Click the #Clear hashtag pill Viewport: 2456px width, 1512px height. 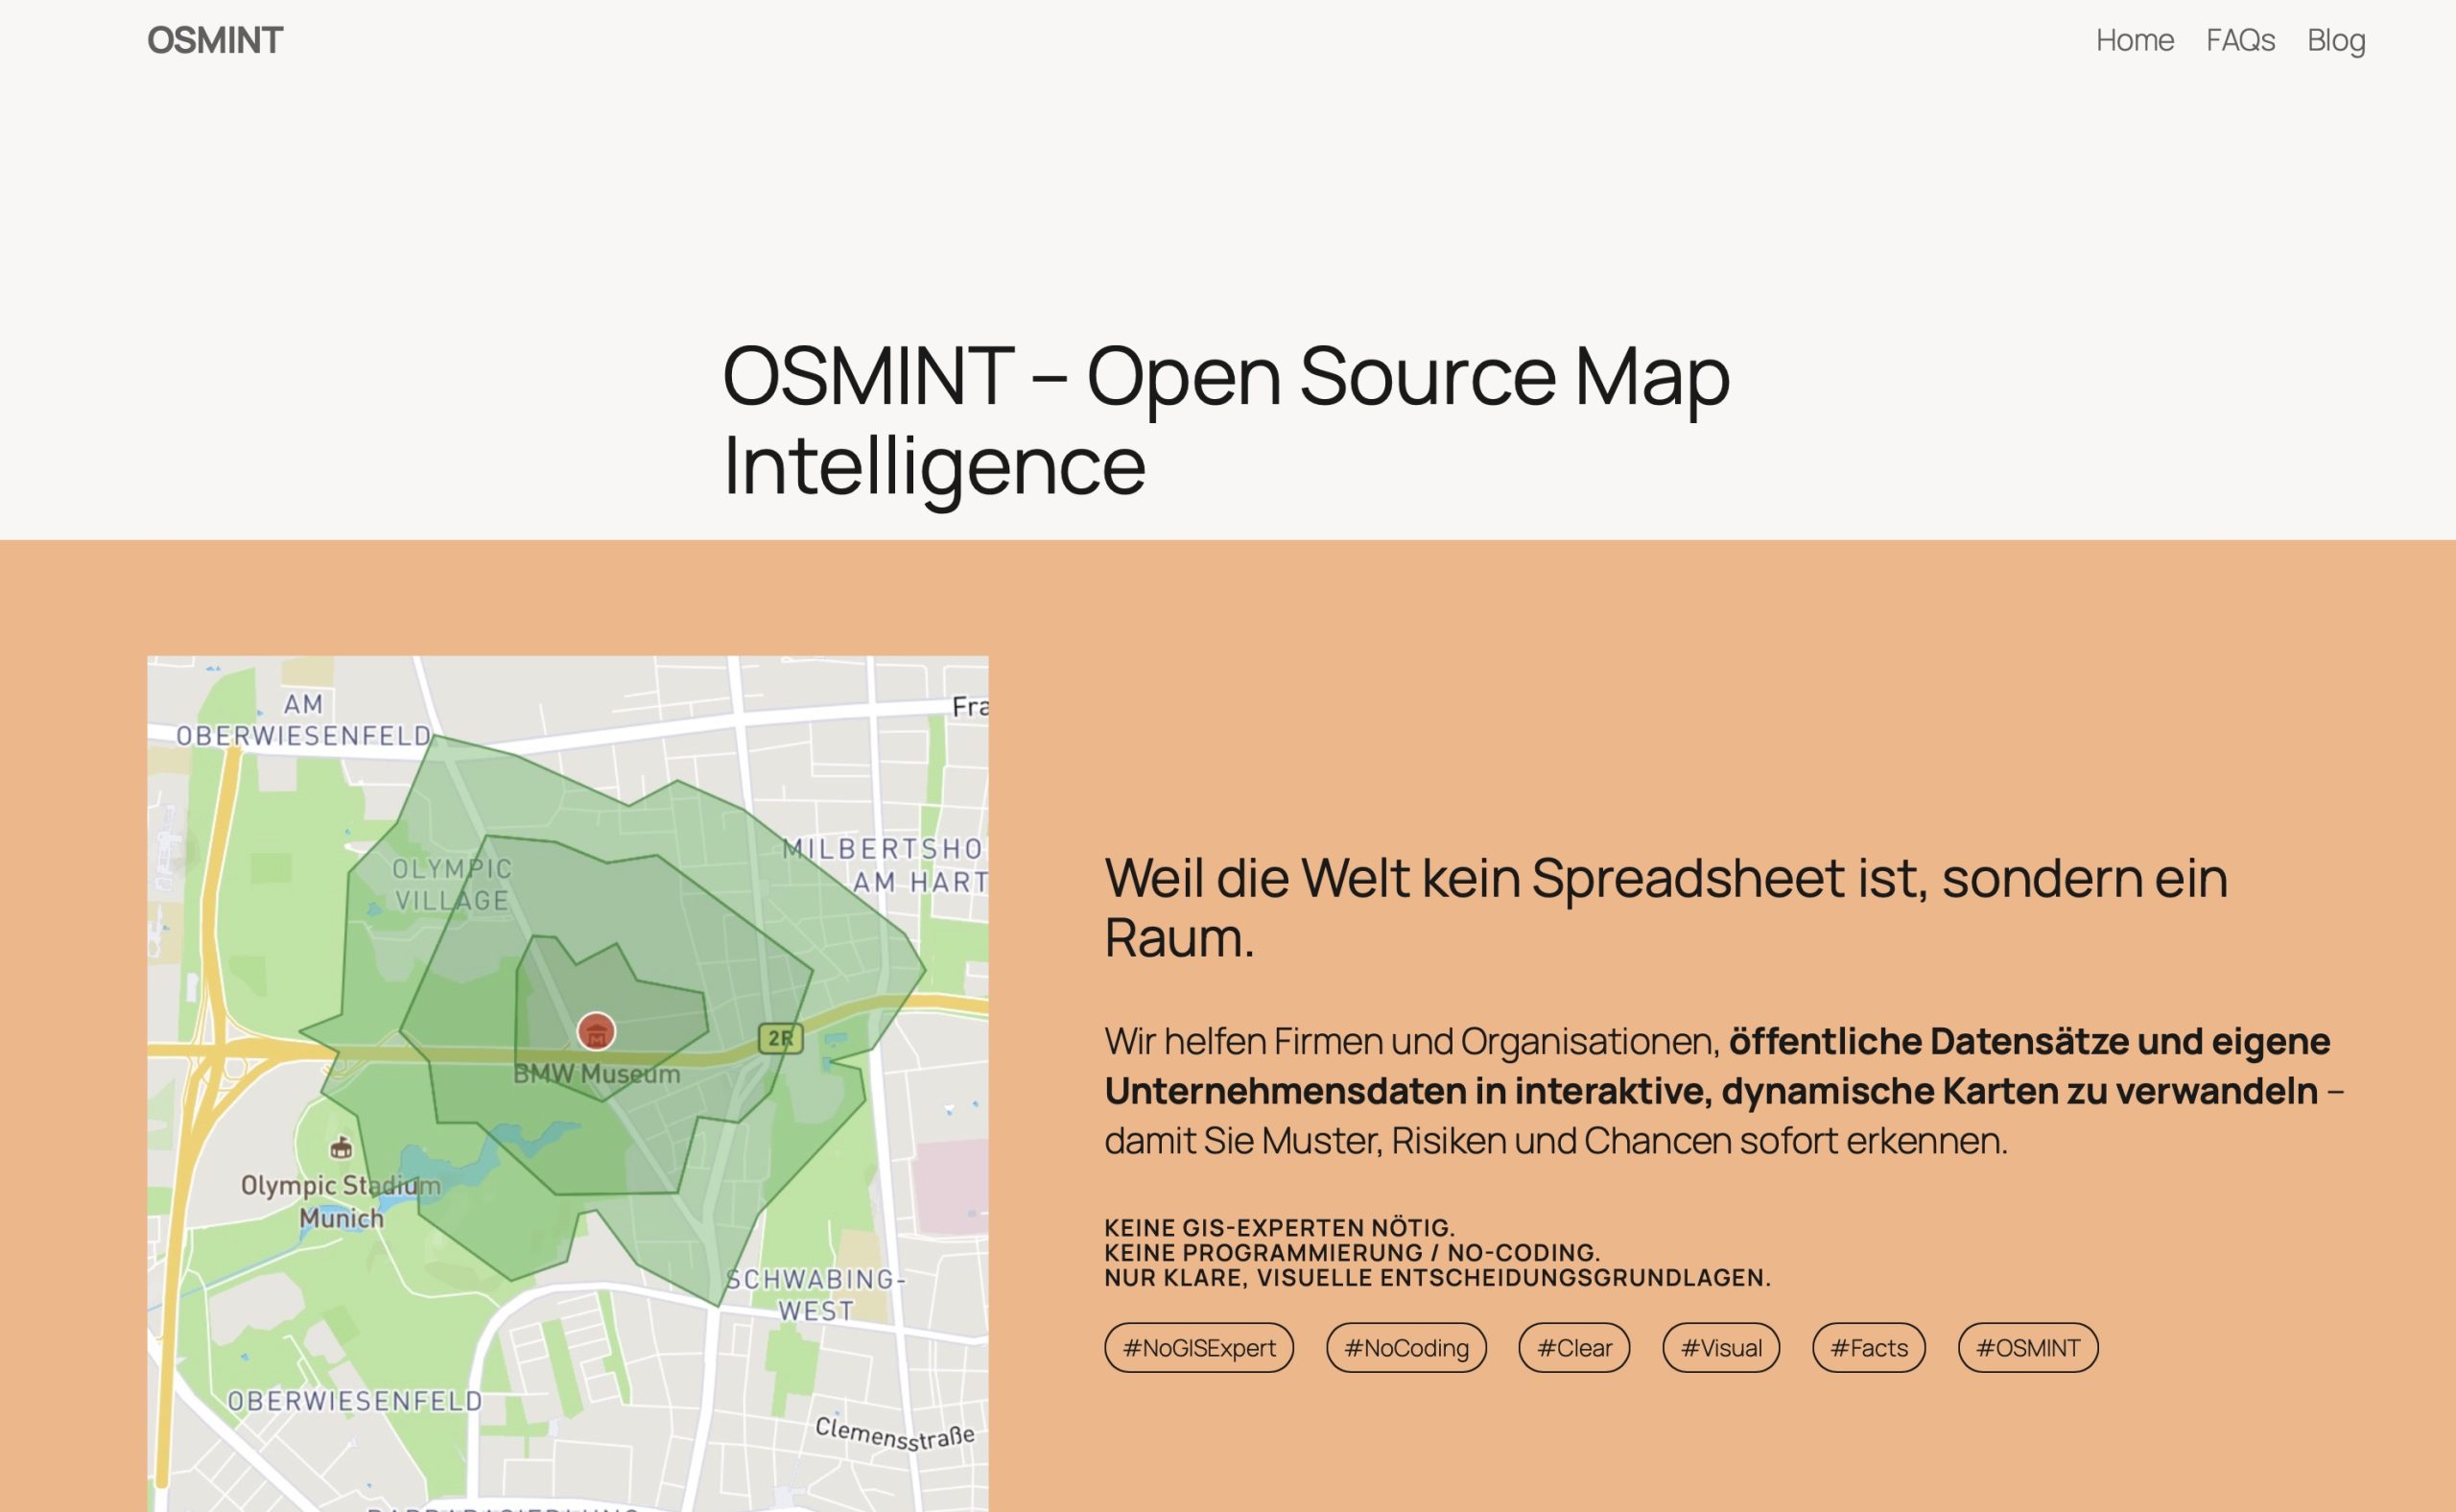[x=1574, y=1348]
